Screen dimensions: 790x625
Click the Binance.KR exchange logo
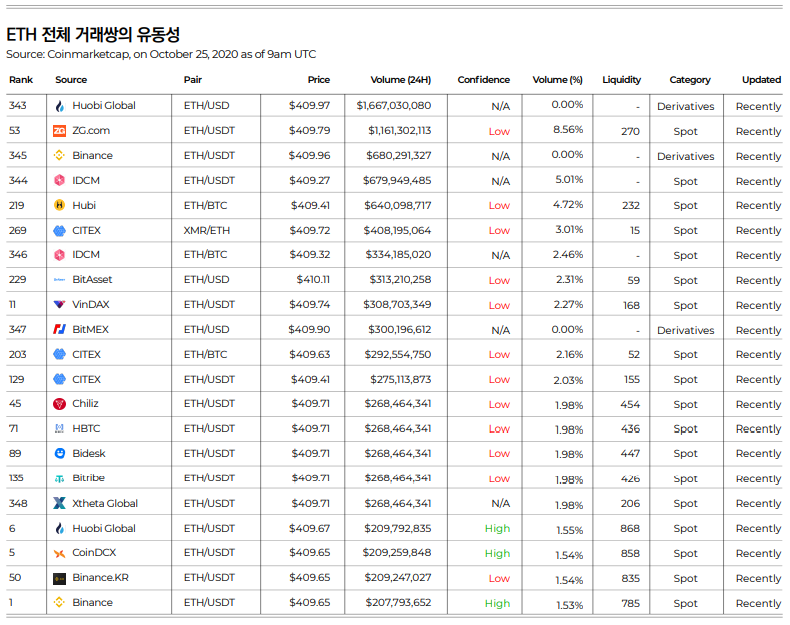click(59, 579)
